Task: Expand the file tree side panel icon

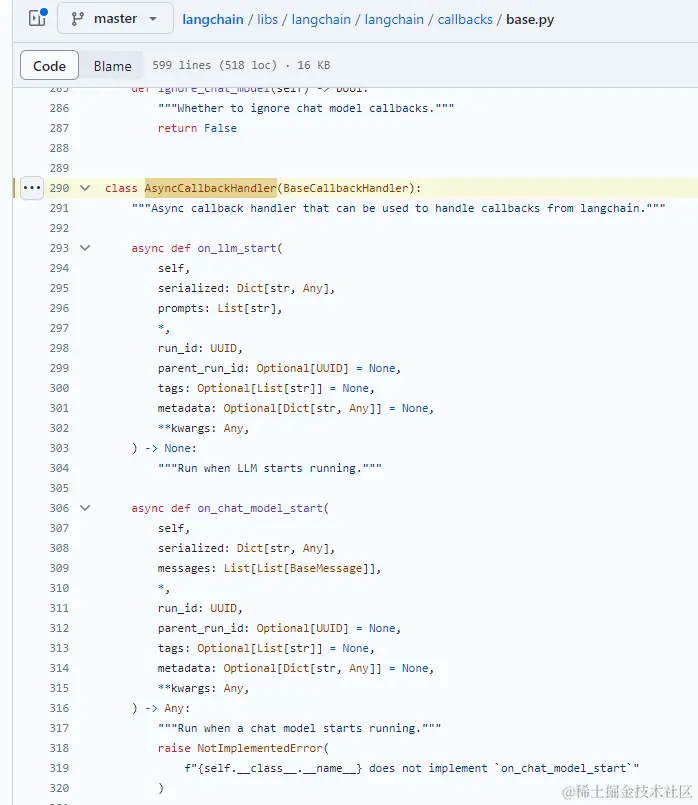Action: (x=37, y=18)
